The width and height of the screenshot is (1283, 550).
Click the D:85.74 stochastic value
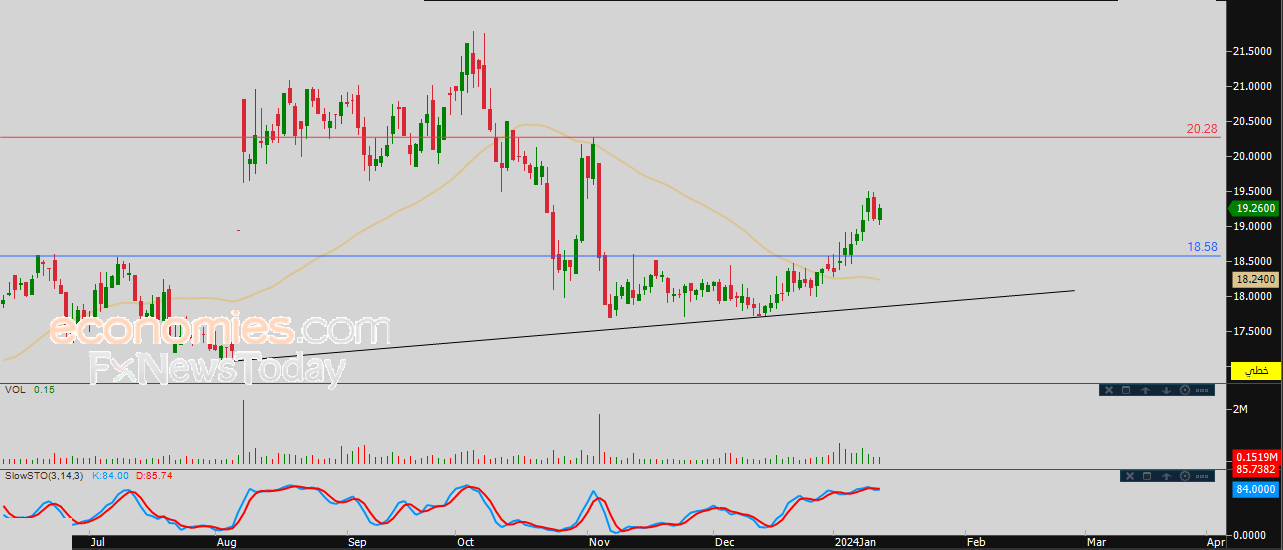tap(154, 475)
